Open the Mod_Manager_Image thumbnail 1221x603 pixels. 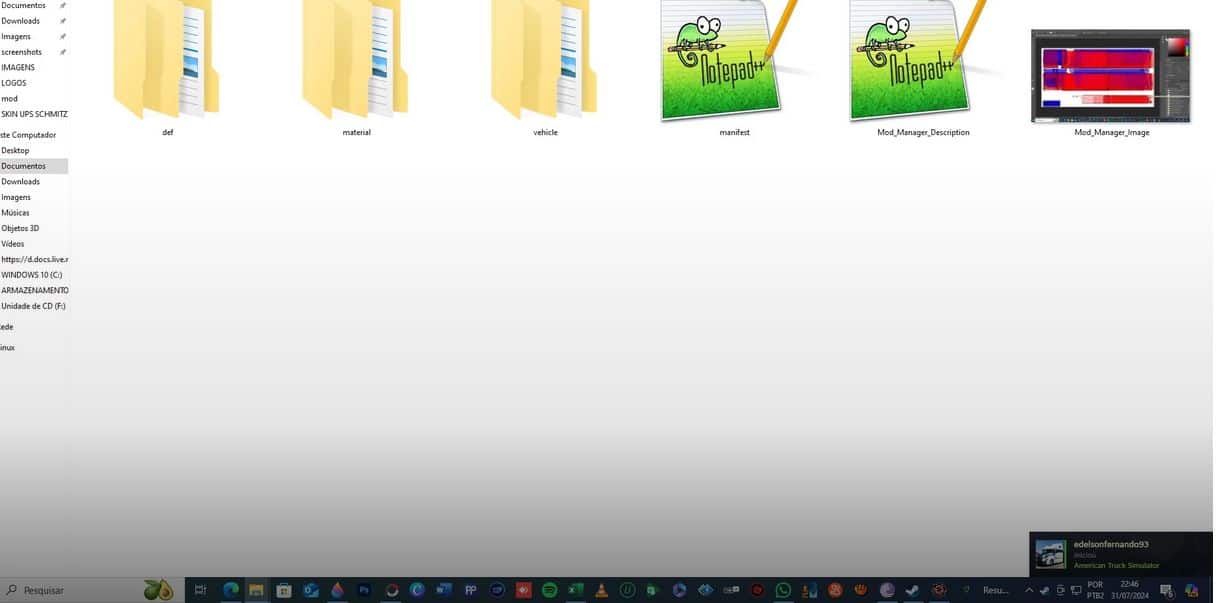[x=1110, y=76]
